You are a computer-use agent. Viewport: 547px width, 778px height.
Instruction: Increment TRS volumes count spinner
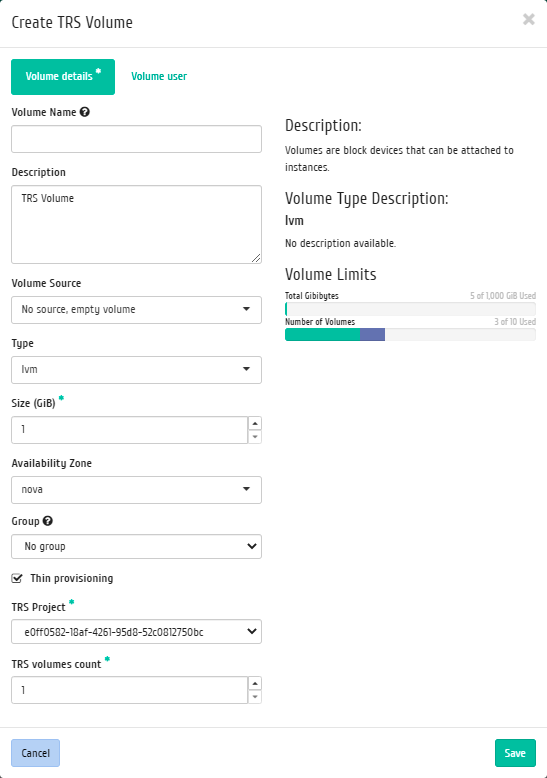point(255,683)
